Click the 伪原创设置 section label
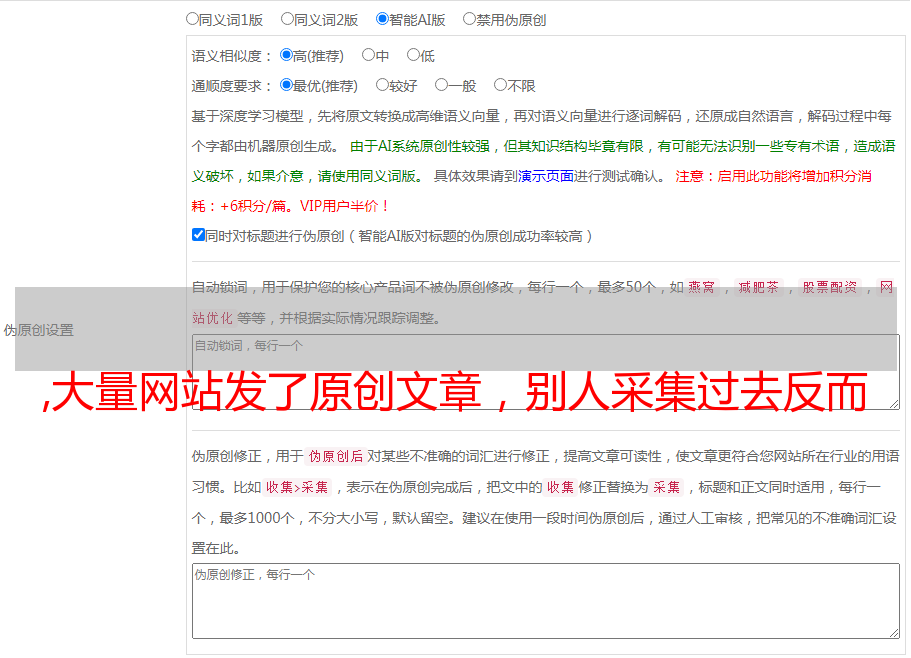The image size is (911, 658). 39,330
